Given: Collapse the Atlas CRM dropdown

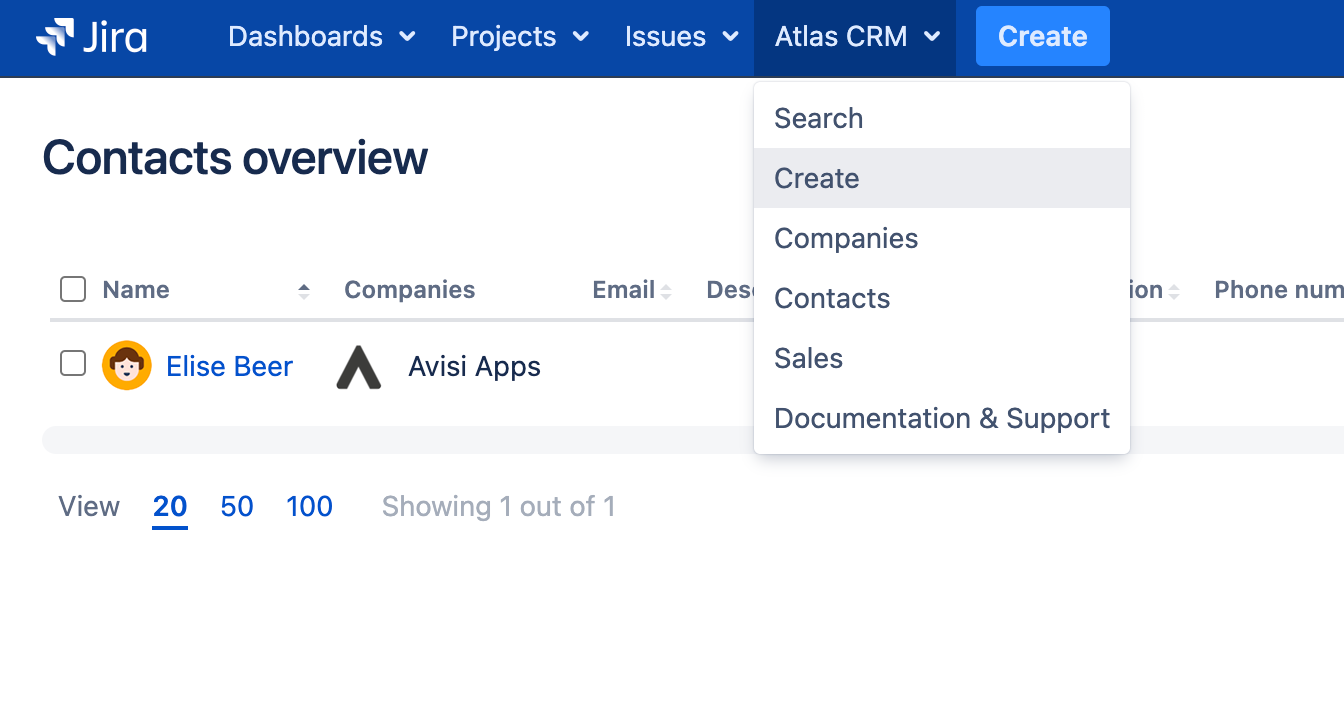Looking at the screenshot, I should [857, 37].
